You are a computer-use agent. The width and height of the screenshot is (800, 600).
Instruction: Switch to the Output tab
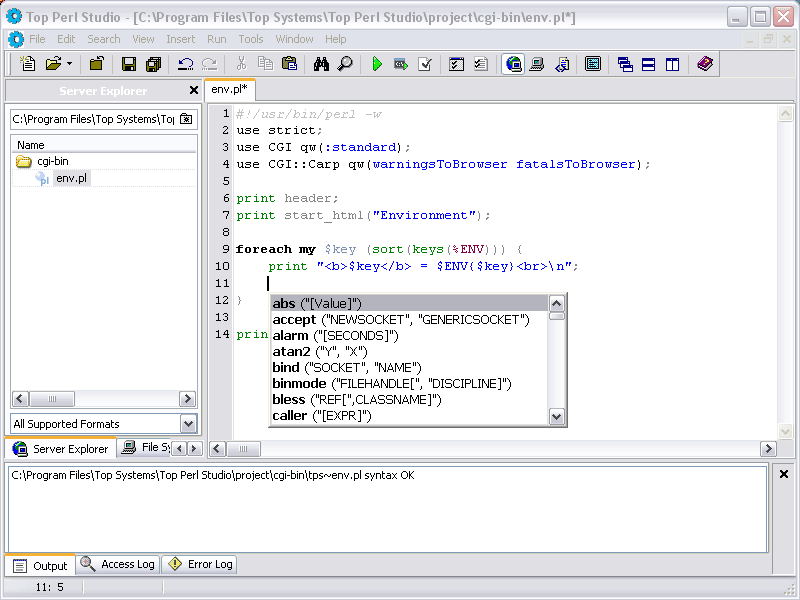click(x=41, y=565)
